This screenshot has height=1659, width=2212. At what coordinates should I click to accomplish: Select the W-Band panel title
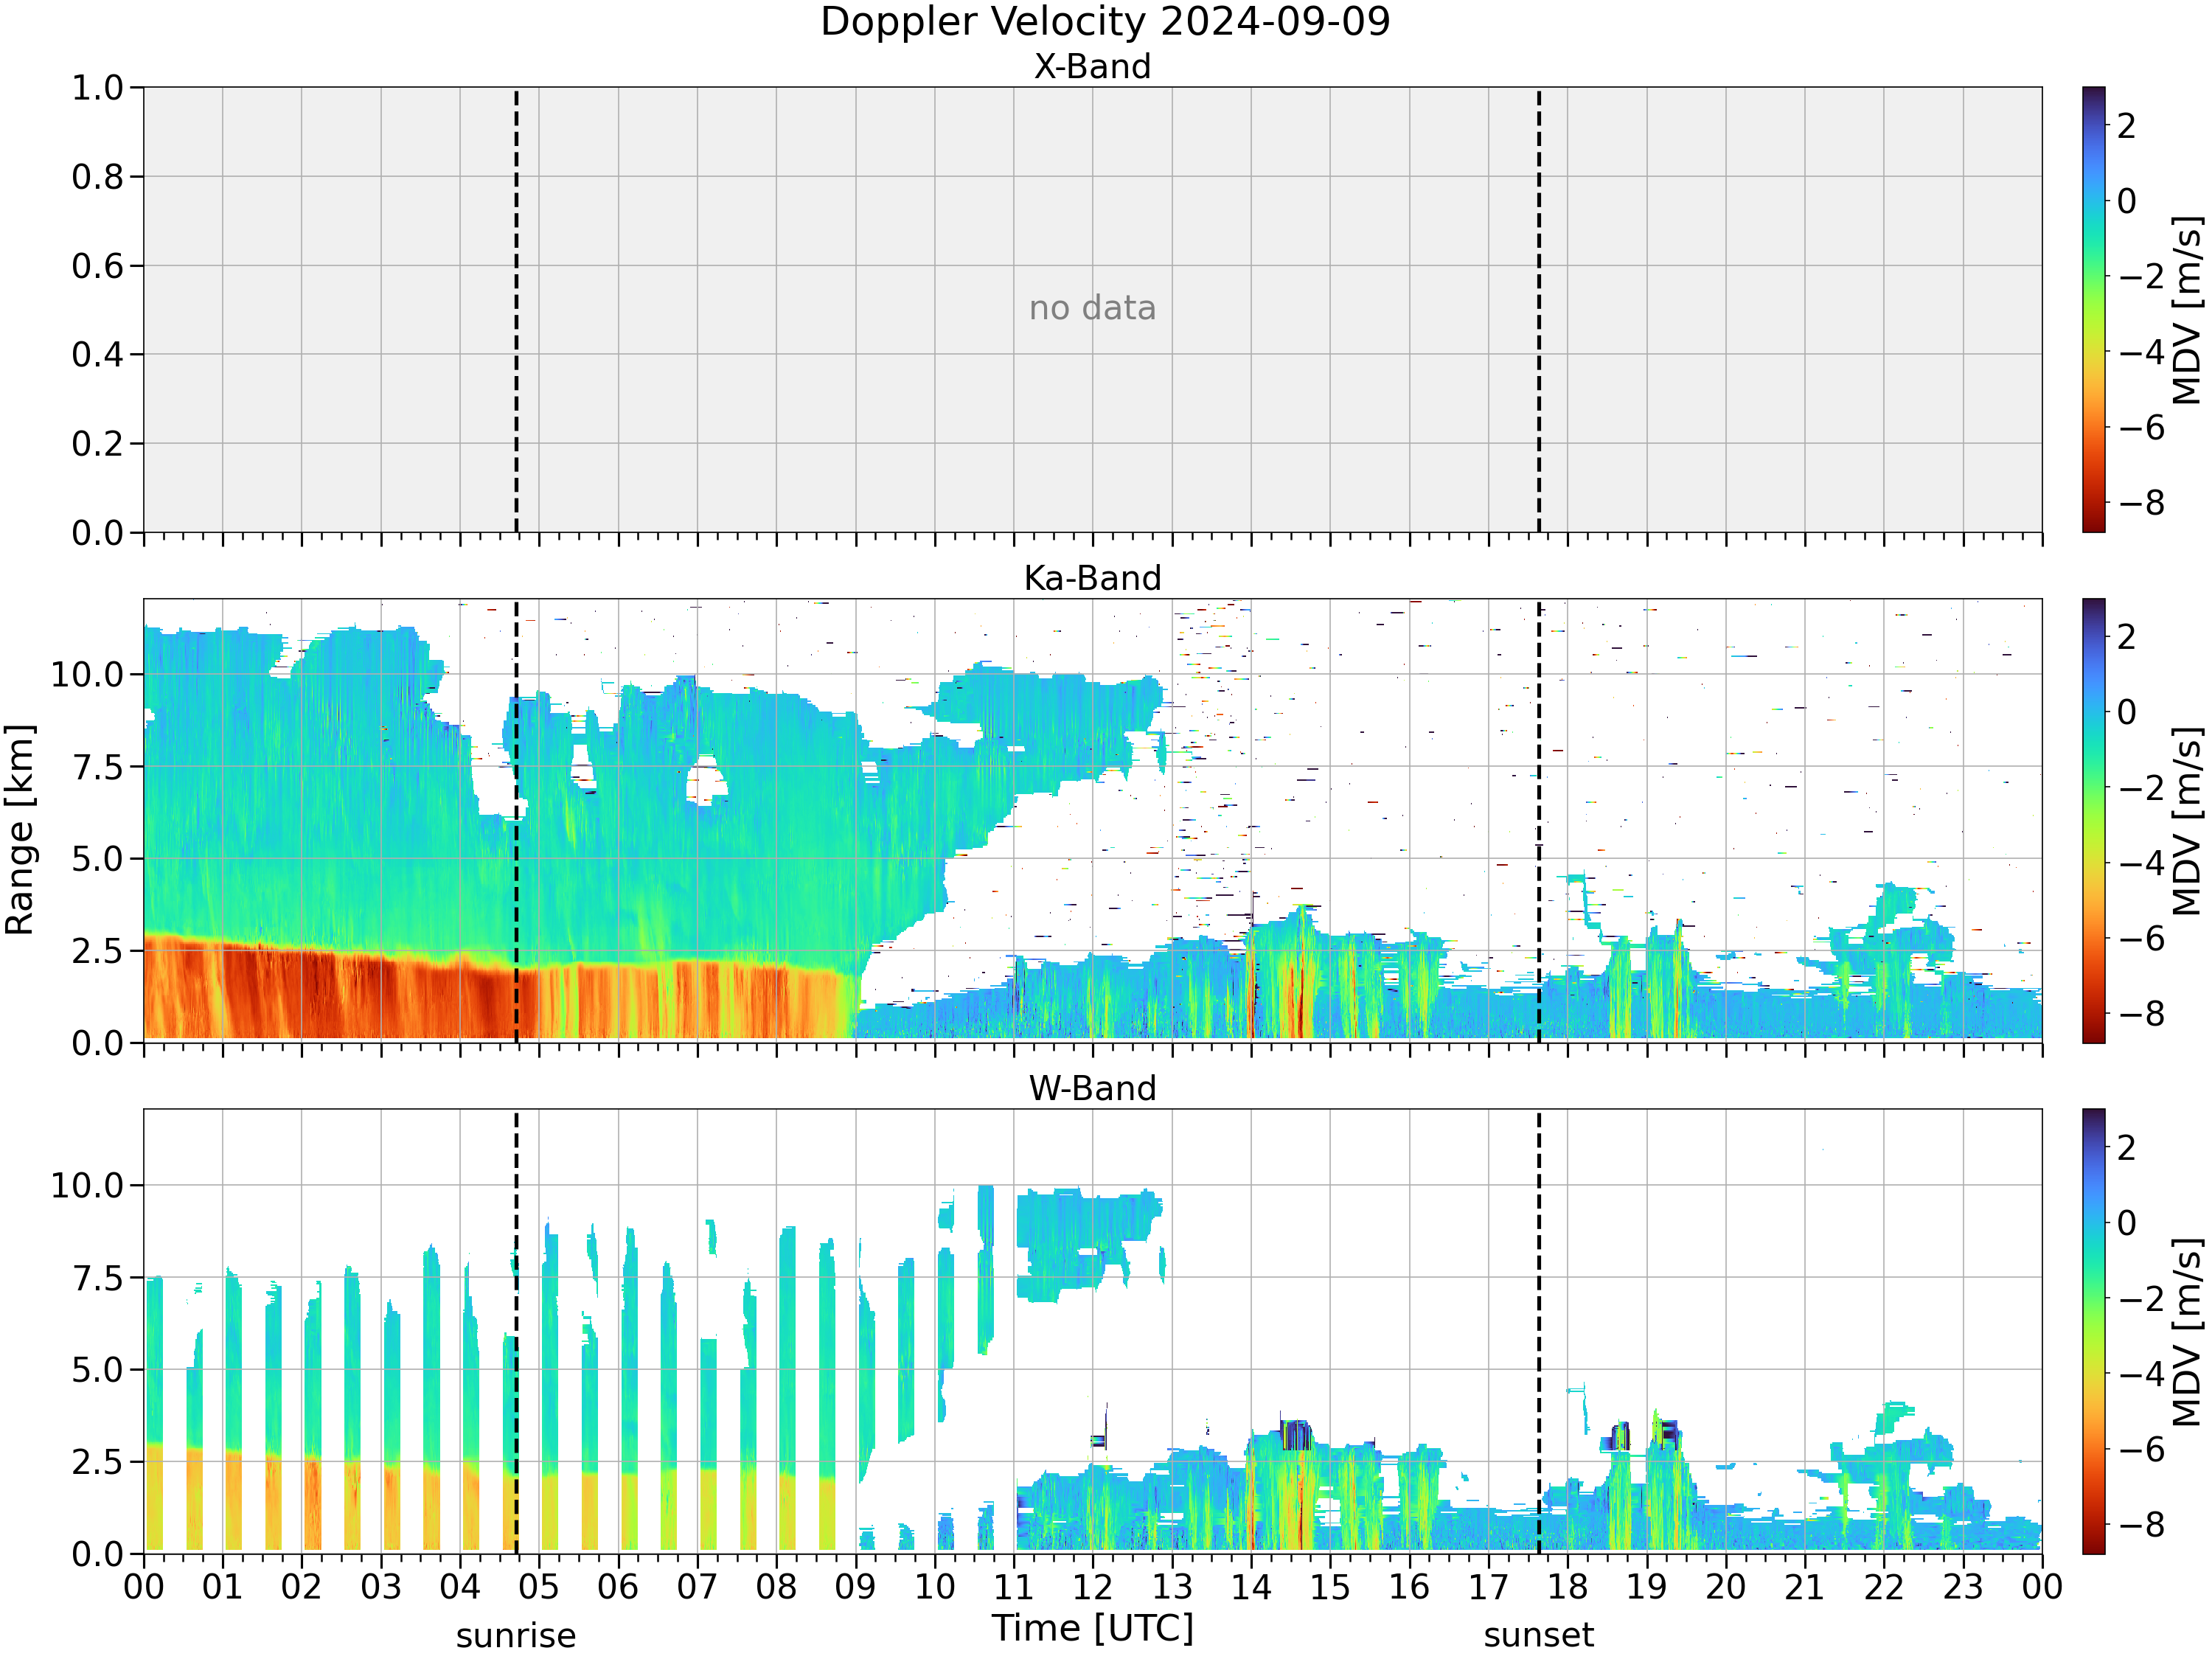[1092, 1088]
